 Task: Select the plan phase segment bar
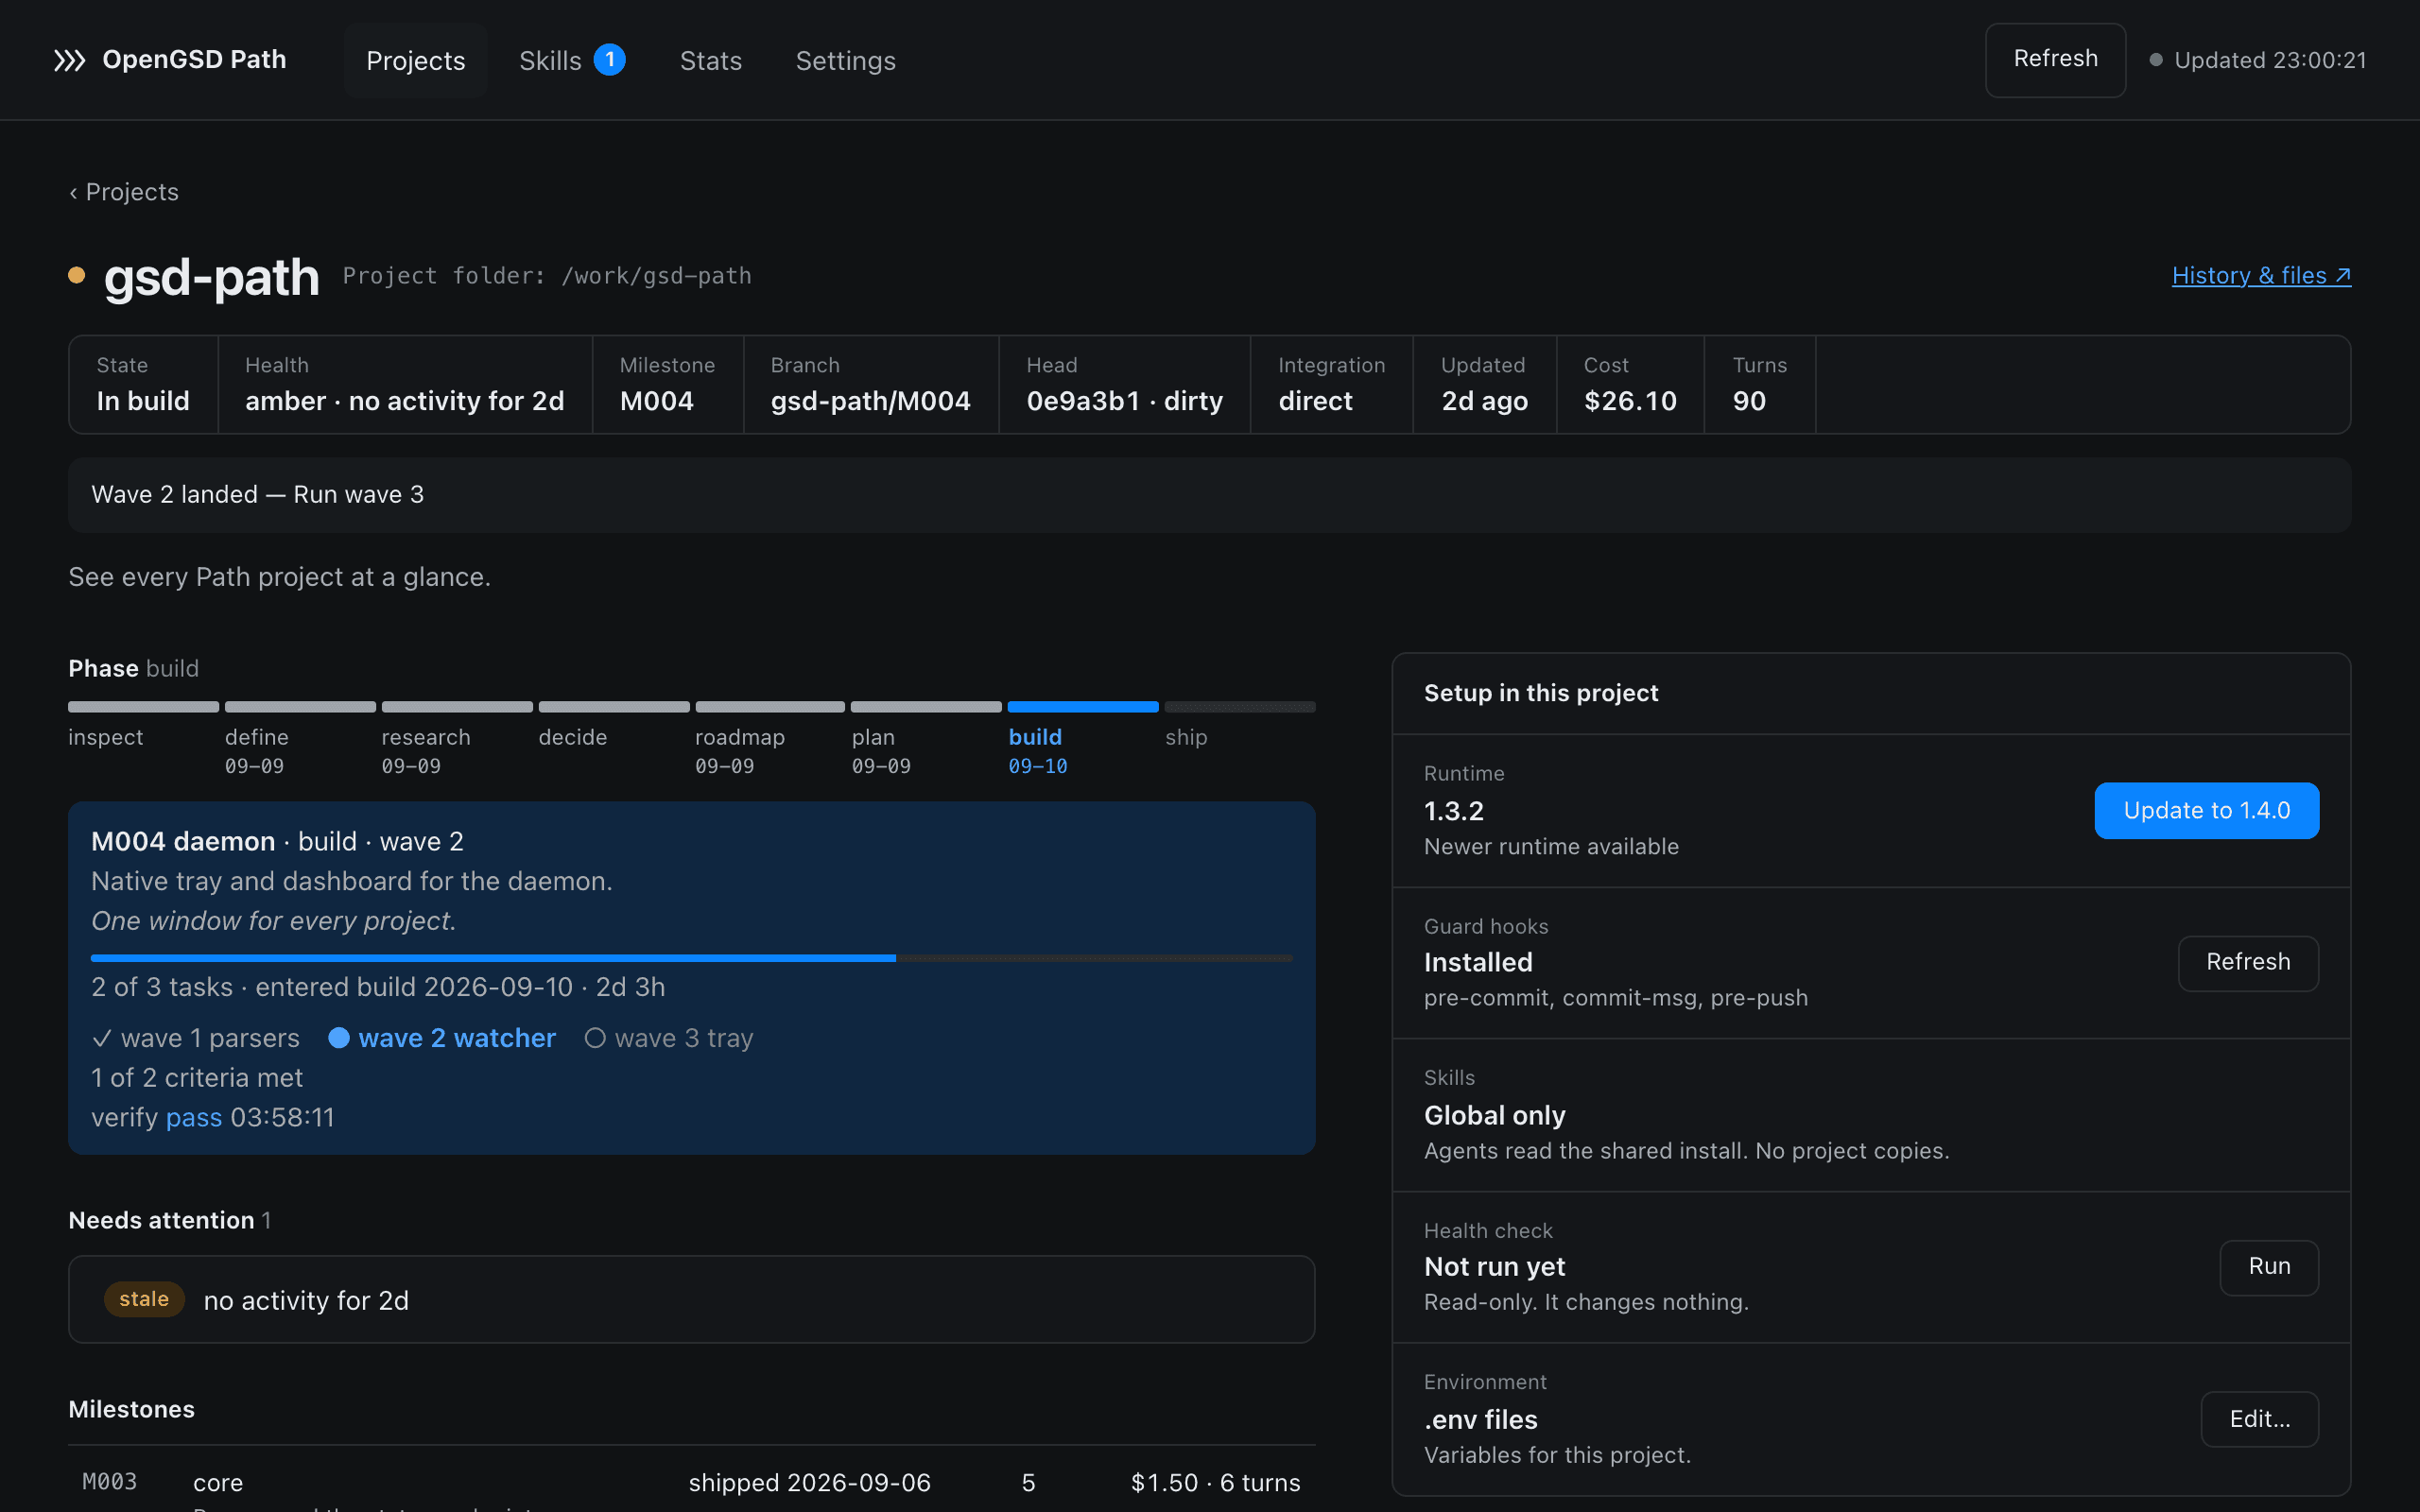(926, 707)
